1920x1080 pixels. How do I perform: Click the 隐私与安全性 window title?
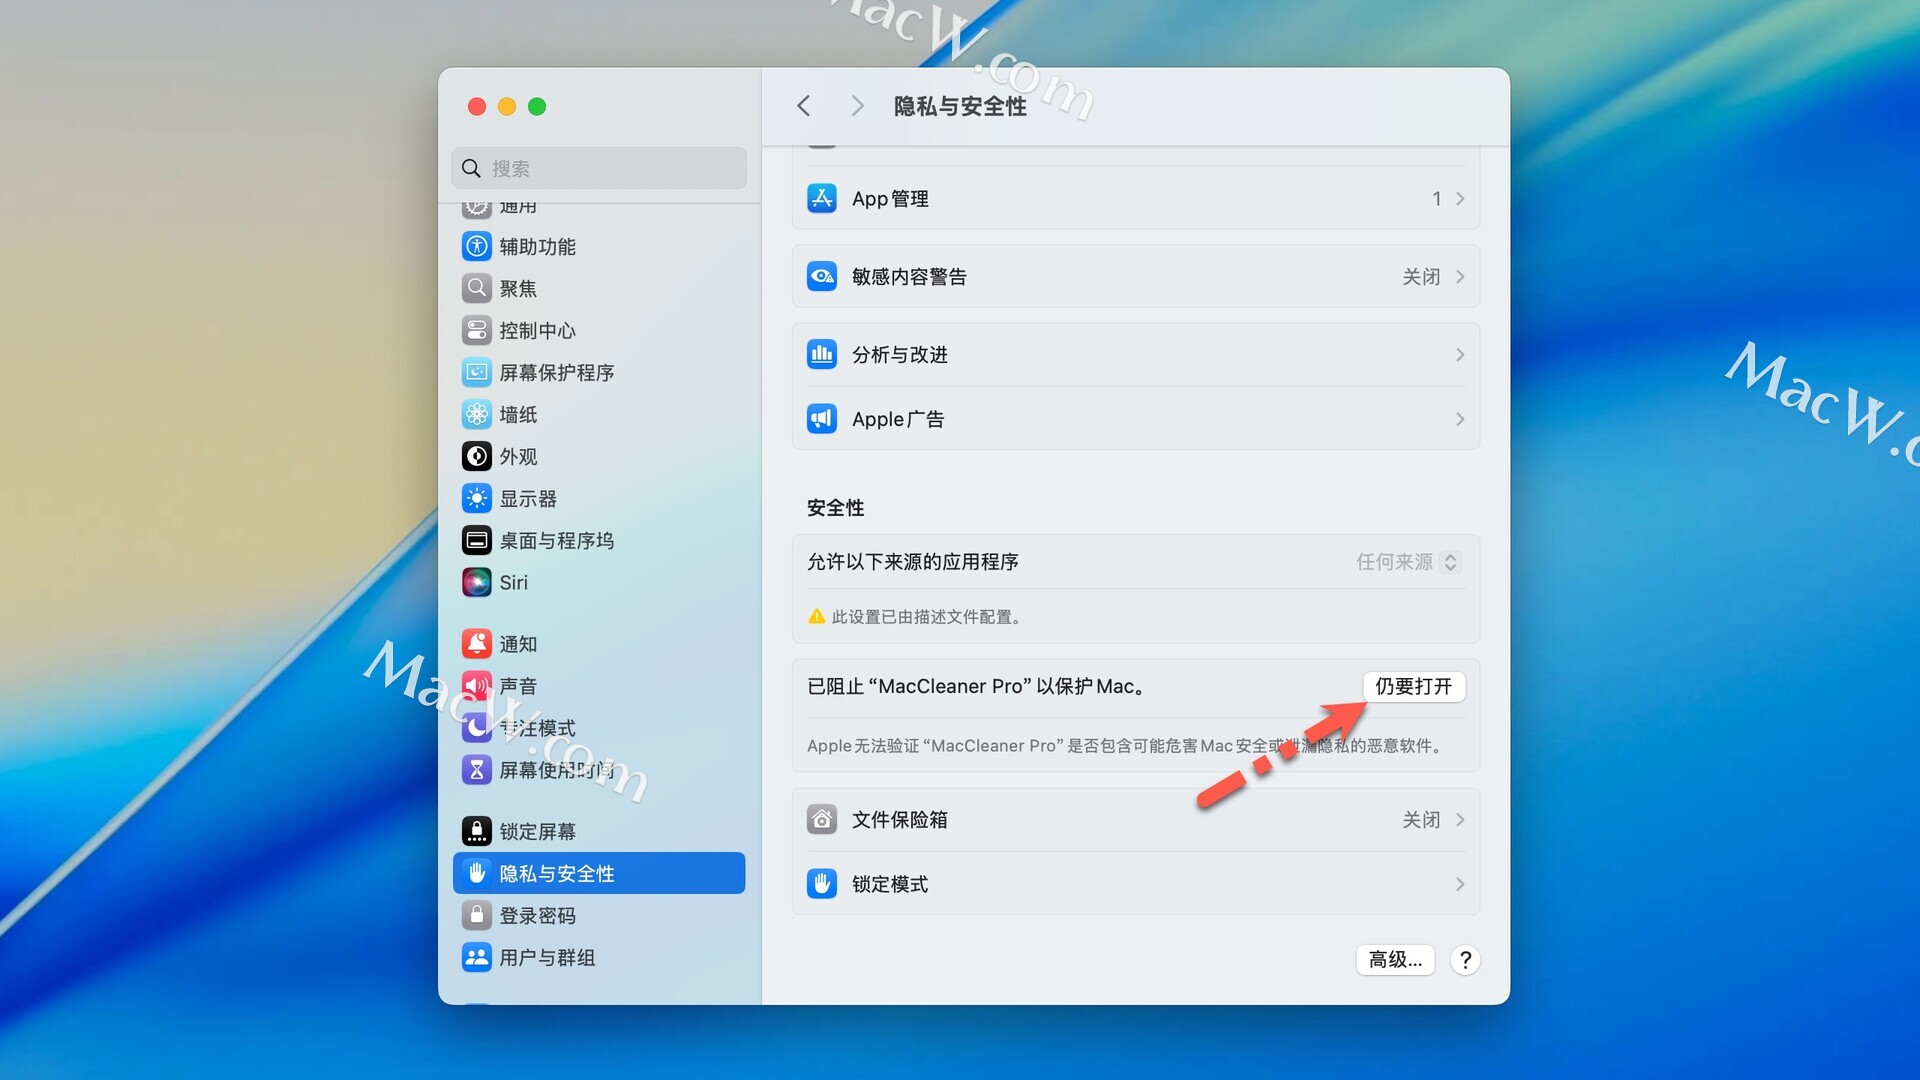pyautogui.click(x=960, y=106)
